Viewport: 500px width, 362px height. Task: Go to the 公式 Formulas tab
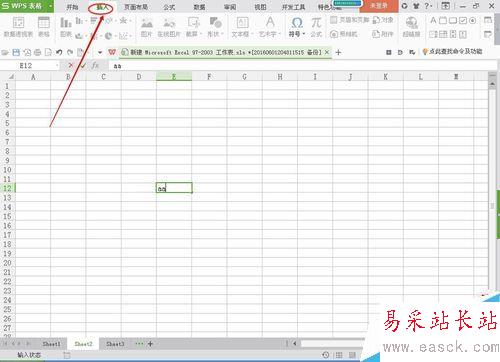[169, 7]
